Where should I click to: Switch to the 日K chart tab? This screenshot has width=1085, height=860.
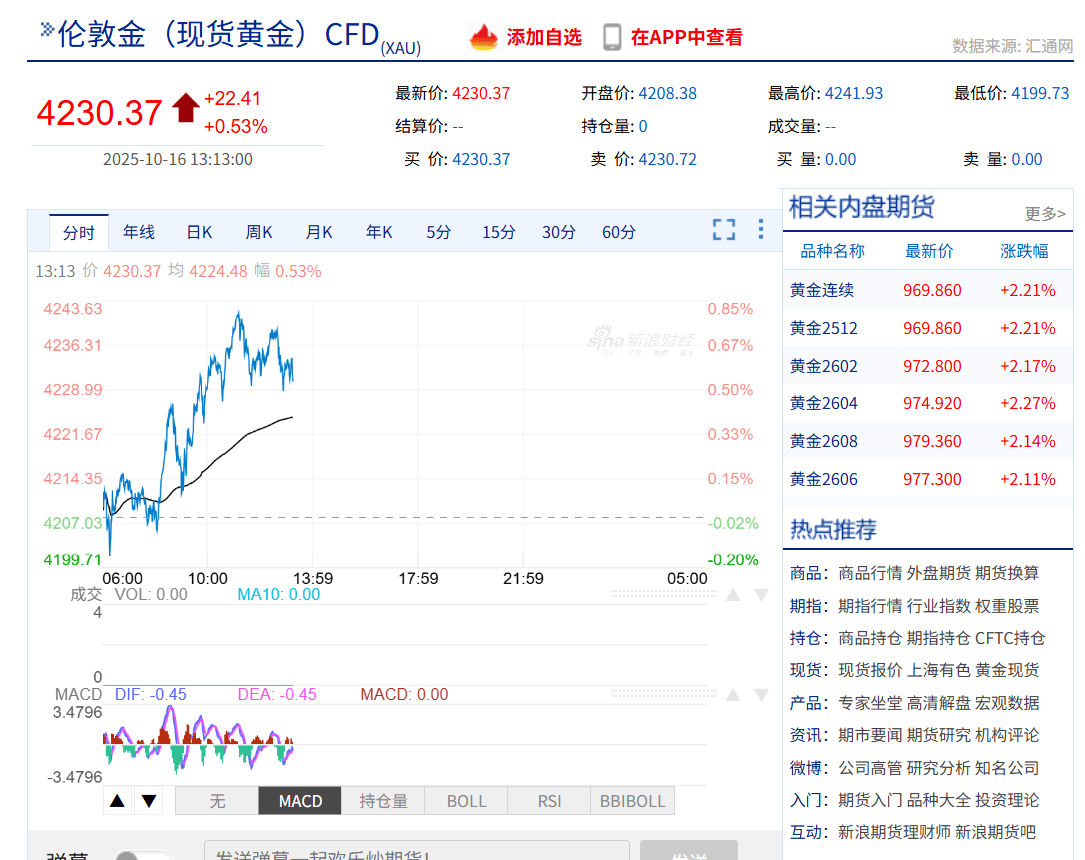(199, 232)
